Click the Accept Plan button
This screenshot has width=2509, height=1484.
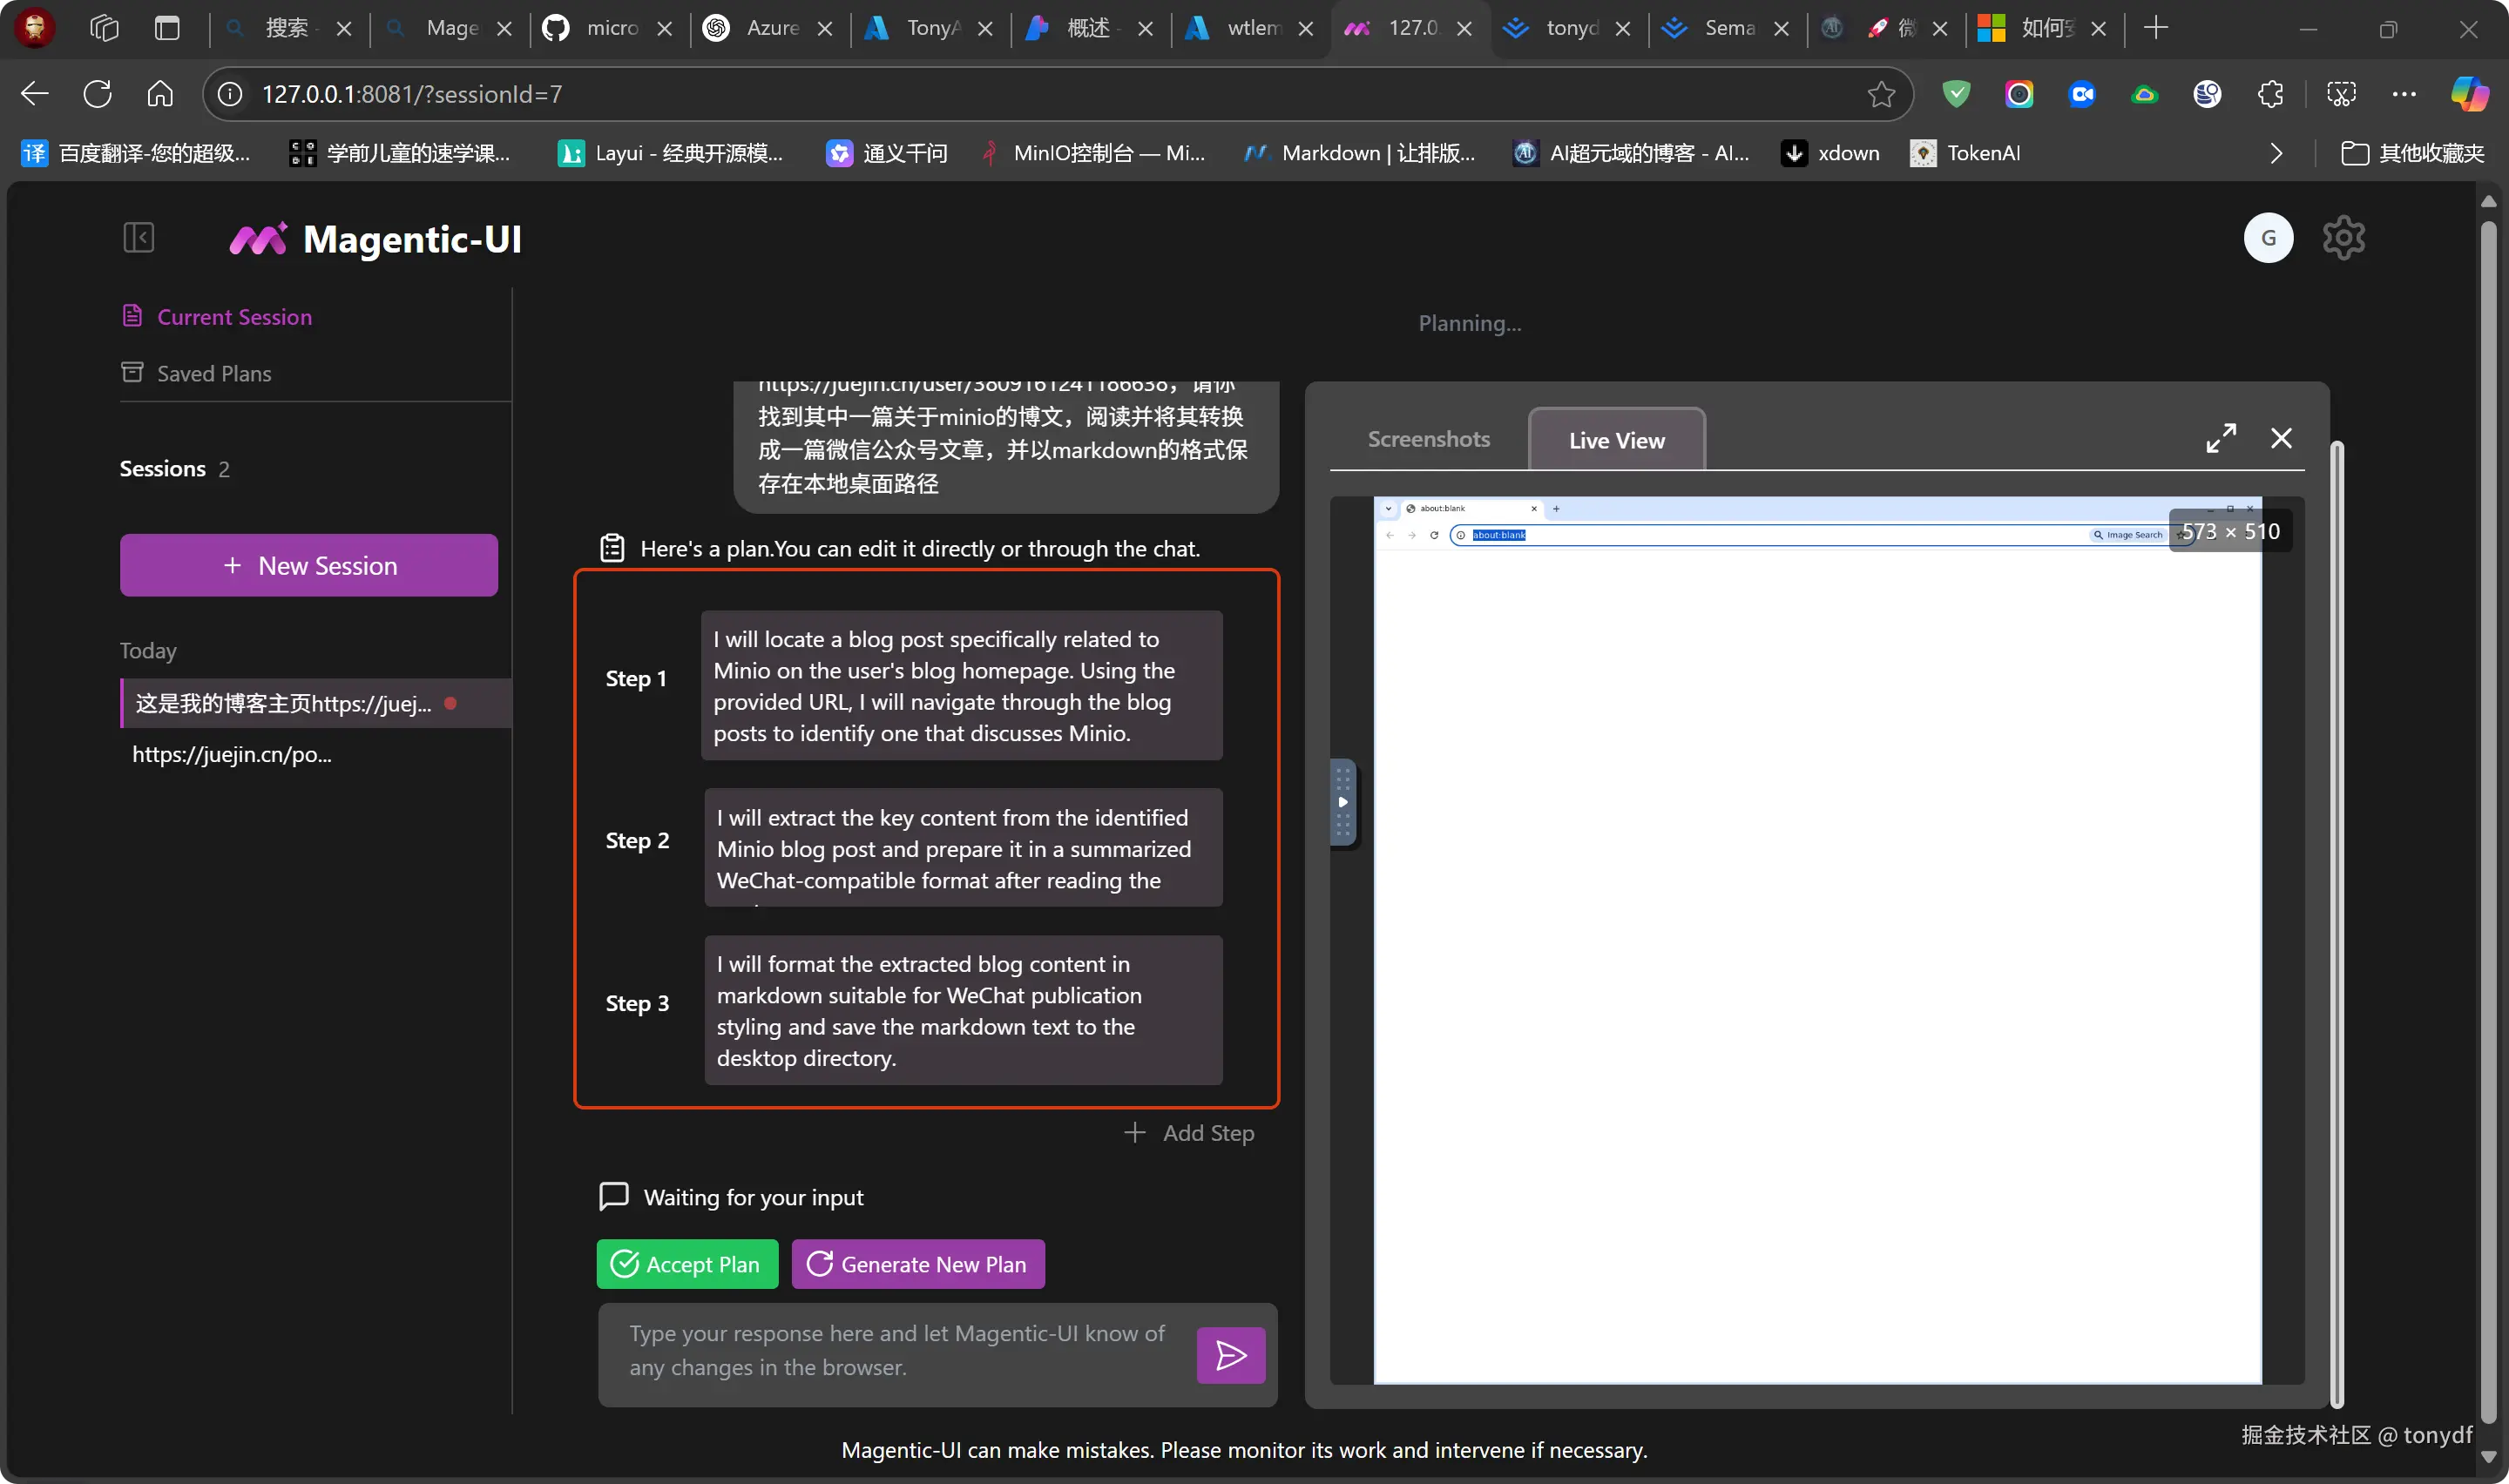pos(686,1264)
